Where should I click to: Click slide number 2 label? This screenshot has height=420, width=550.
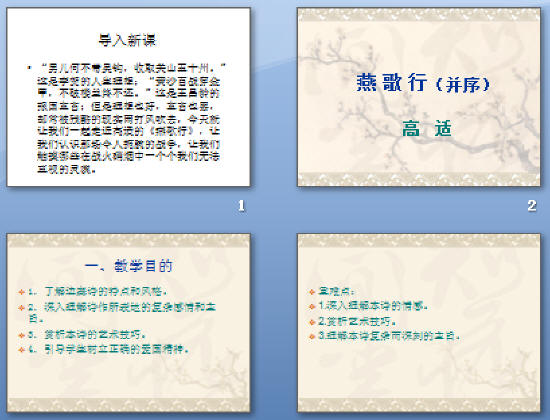point(532,206)
